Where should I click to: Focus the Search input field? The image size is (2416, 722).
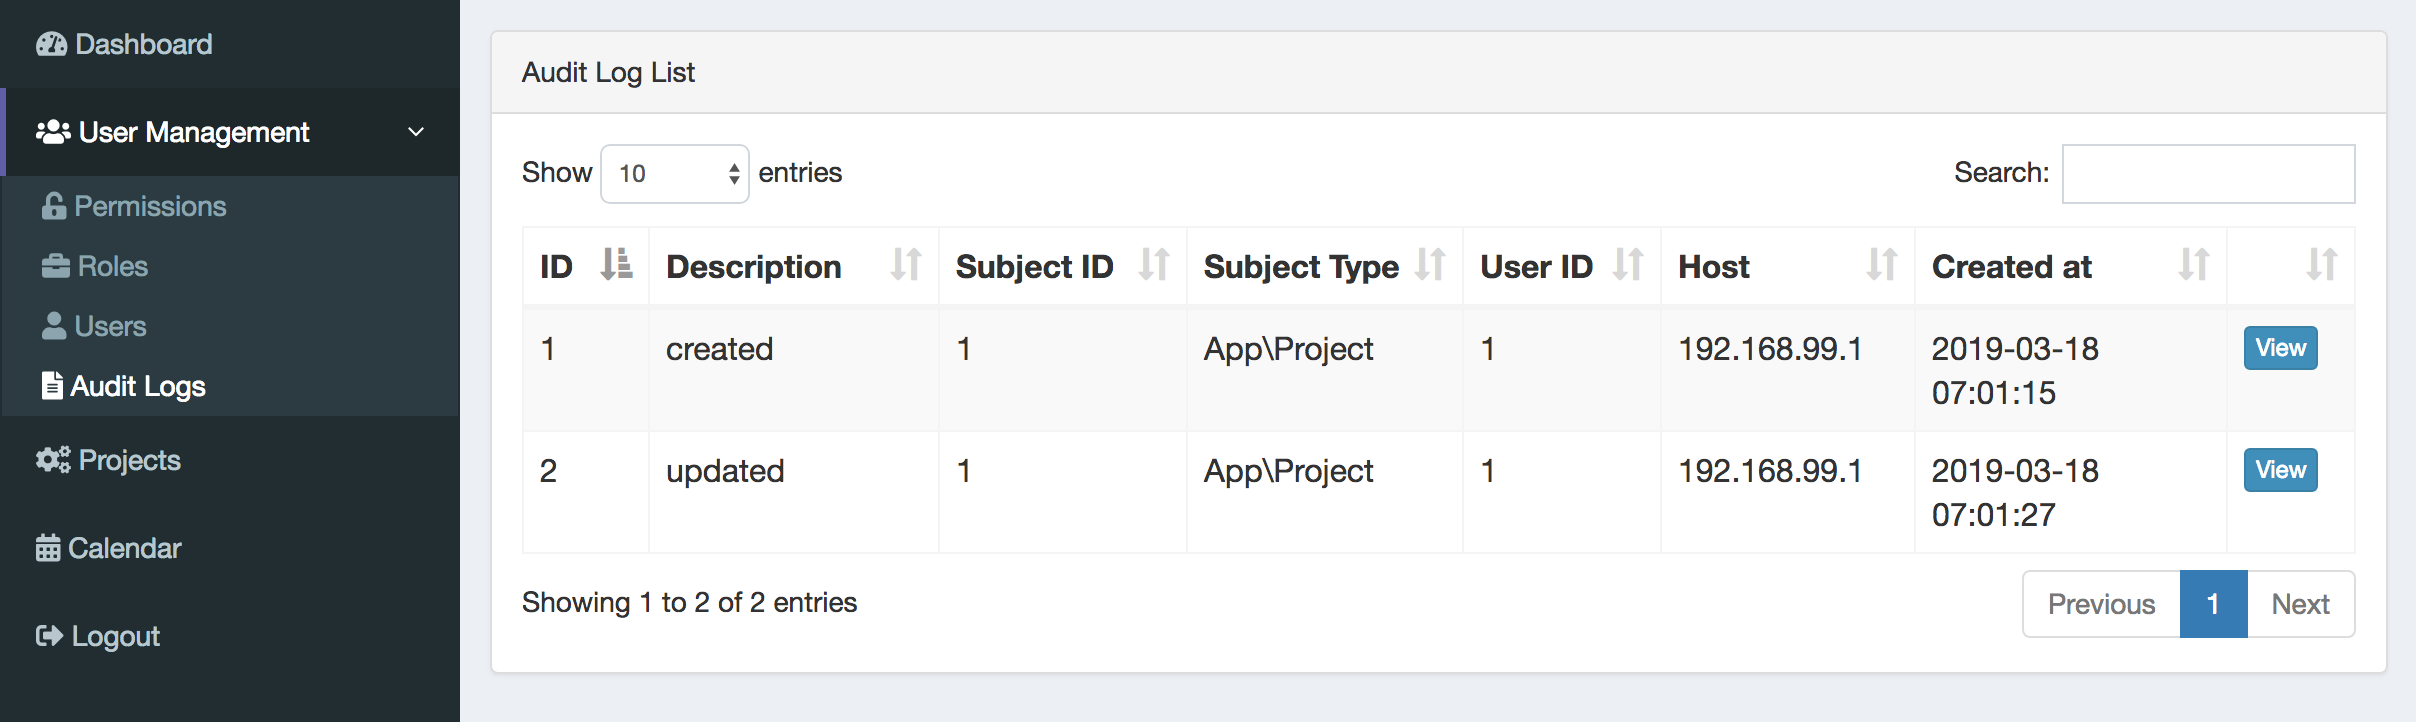pos(2208,174)
